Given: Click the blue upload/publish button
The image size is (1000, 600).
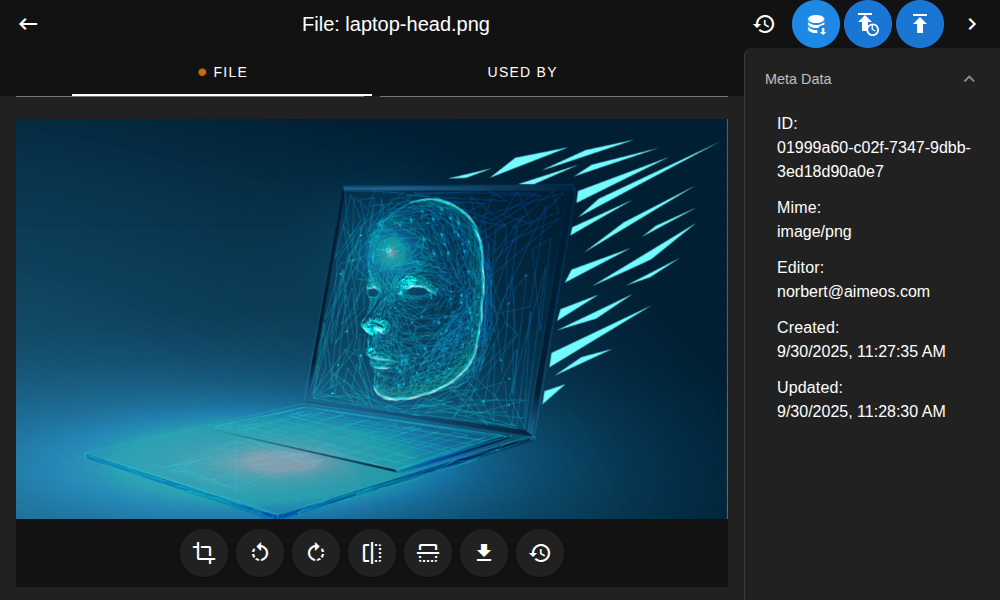Looking at the screenshot, I should point(920,24).
